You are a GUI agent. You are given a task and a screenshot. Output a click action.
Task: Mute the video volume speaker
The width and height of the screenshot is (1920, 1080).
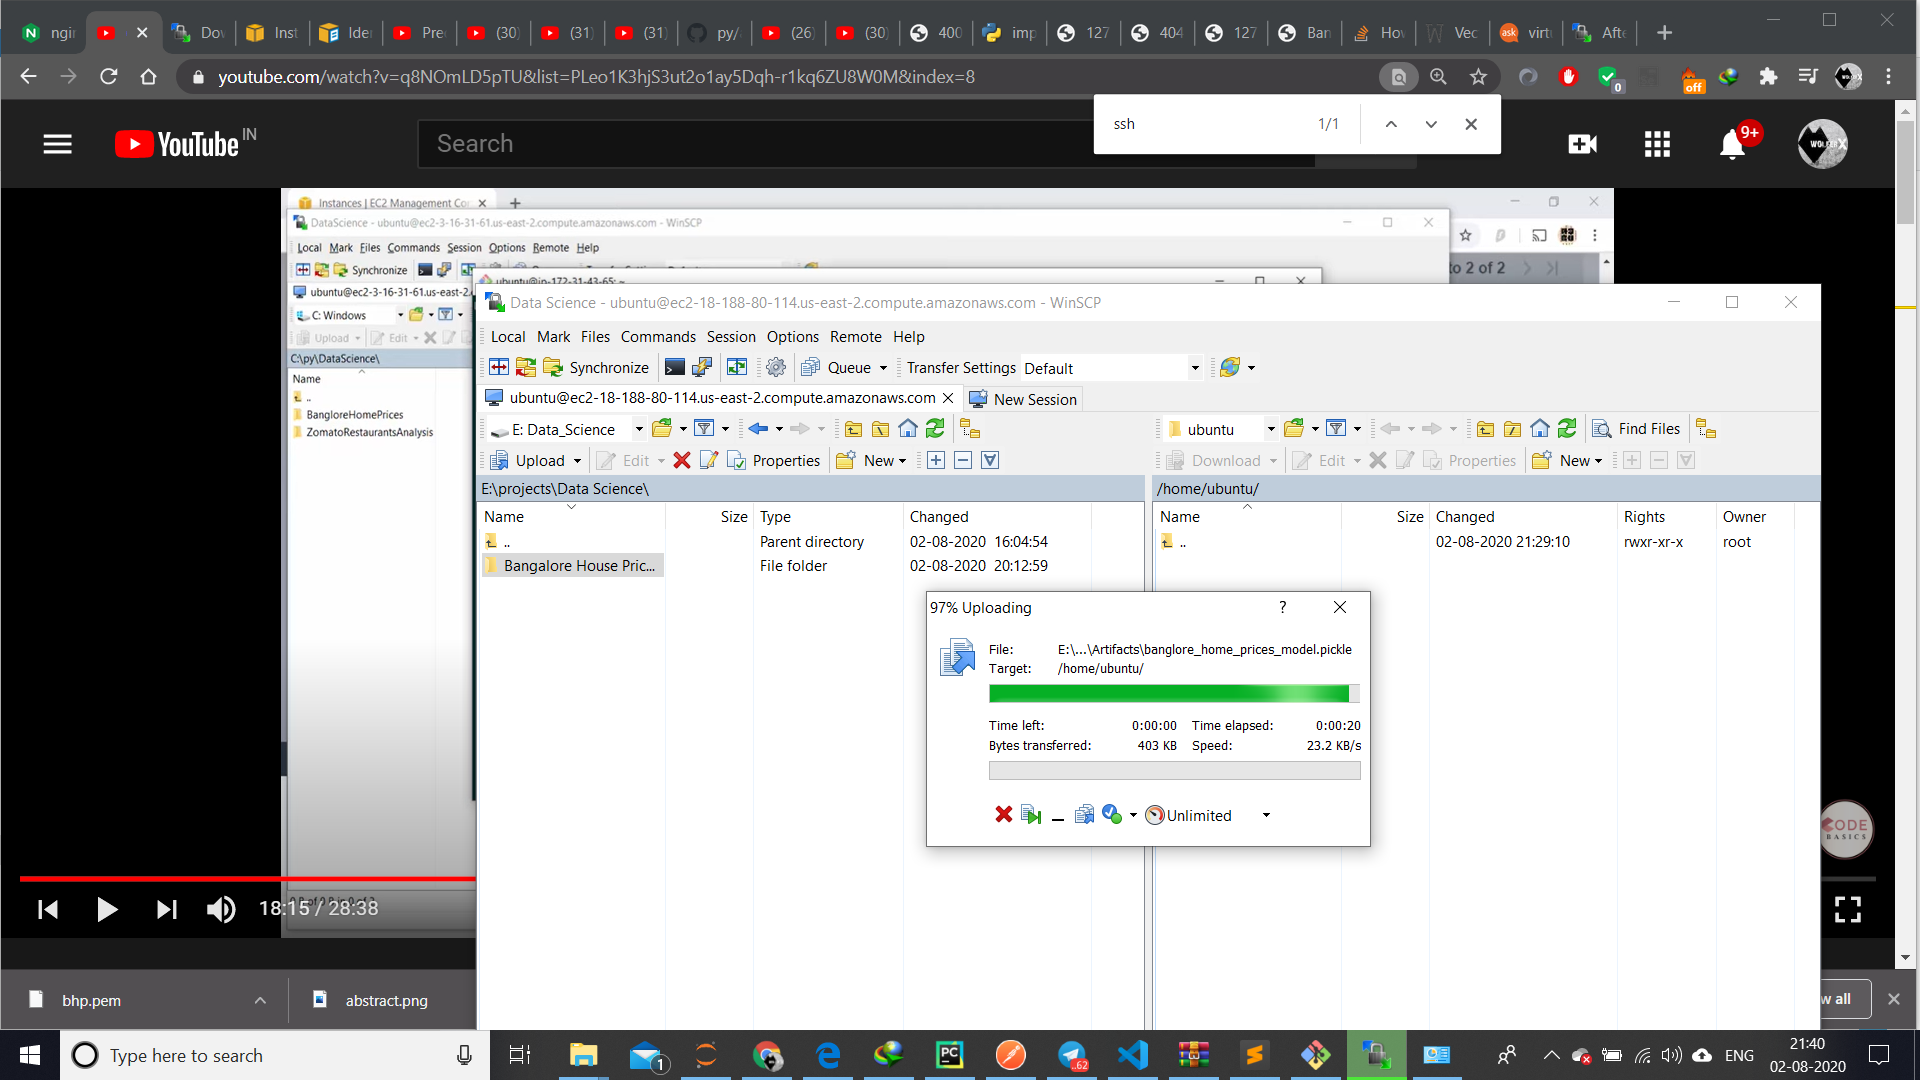pos(221,909)
